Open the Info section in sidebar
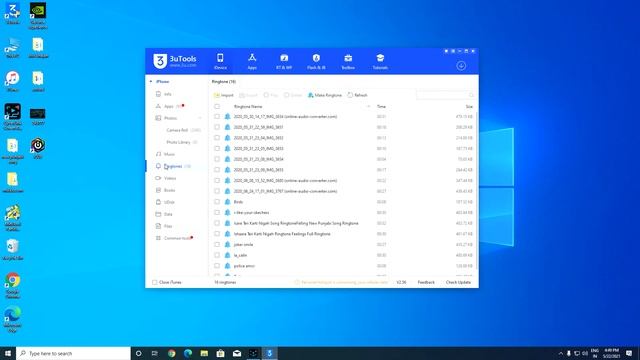The width and height of the screenshot is (640, 360). pyautogui.click(x=167, y=94)
